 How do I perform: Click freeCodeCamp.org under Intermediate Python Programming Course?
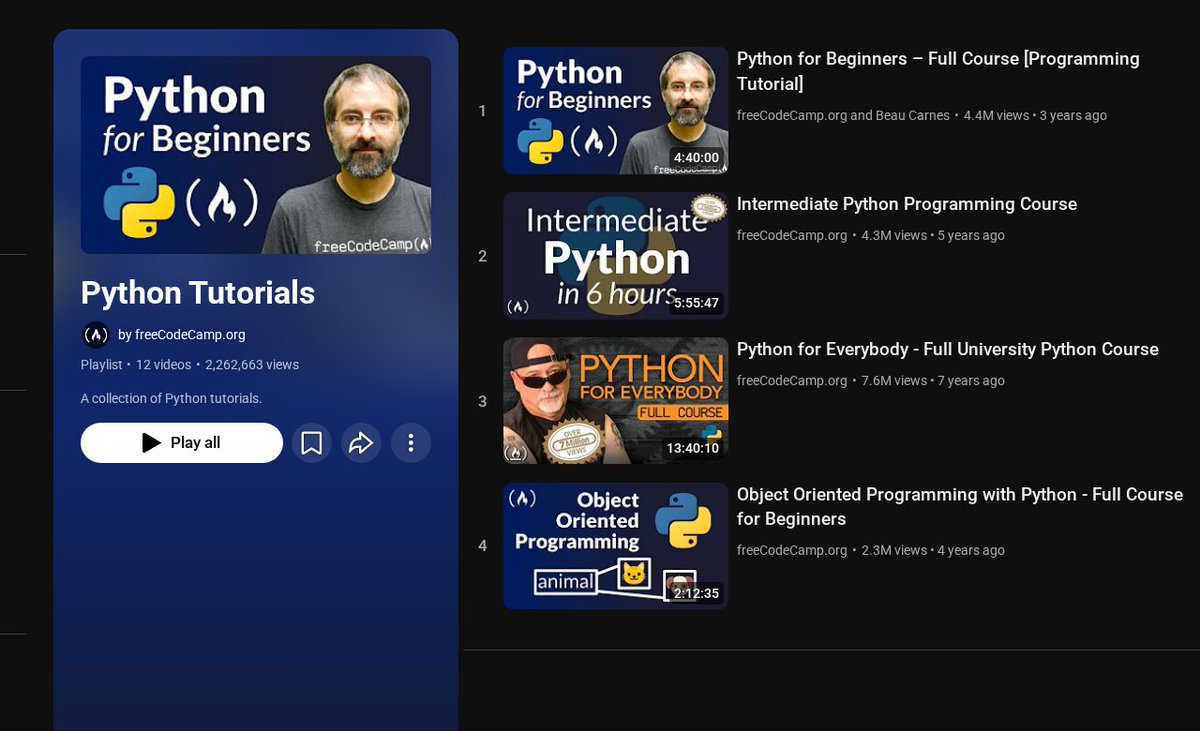point(792,235)
